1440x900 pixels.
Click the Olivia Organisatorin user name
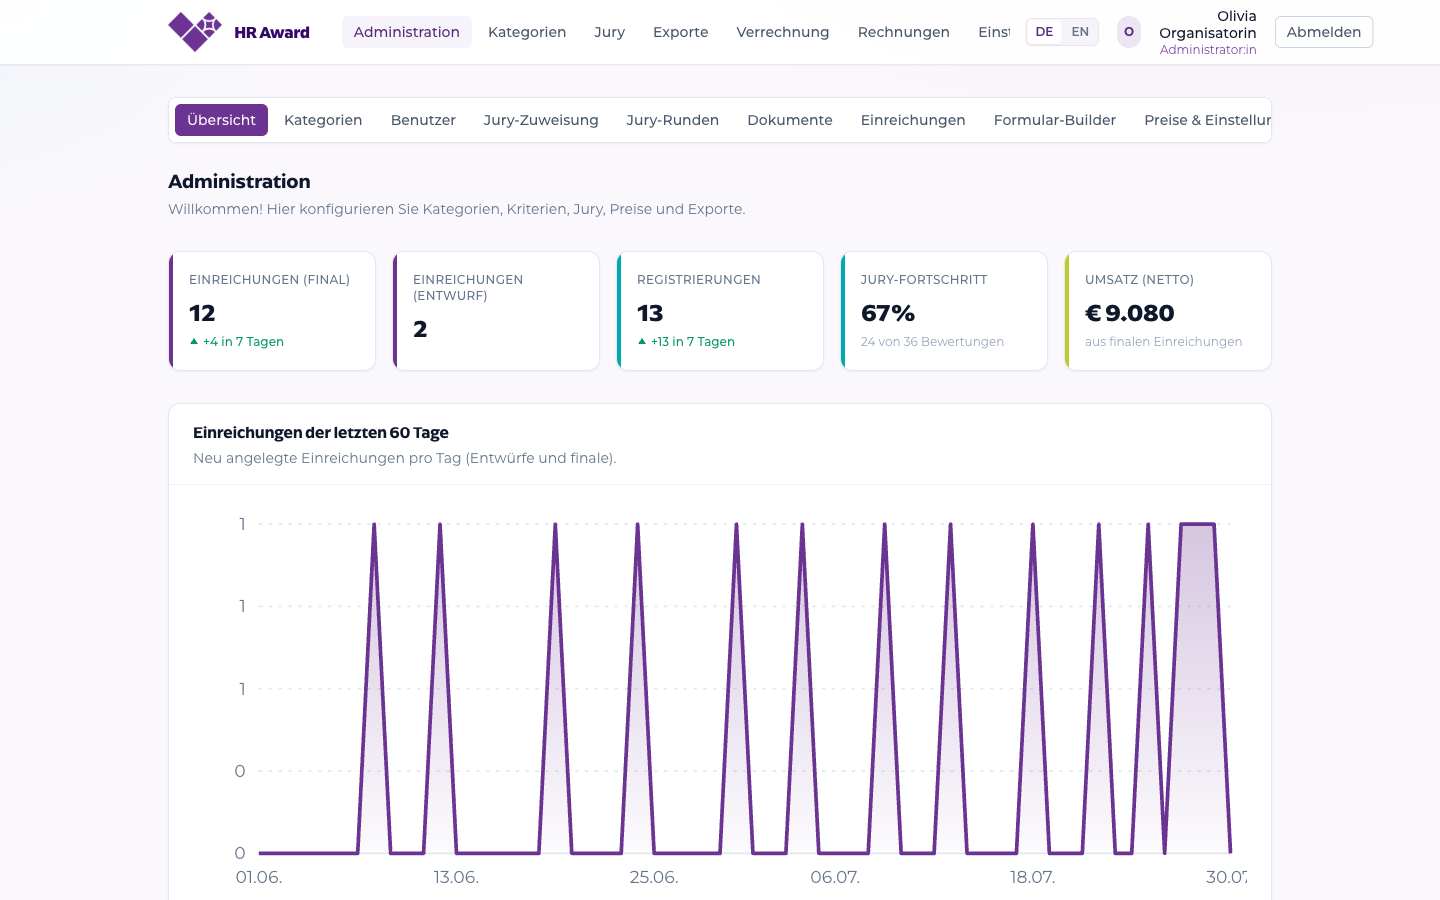[1208, 24]
